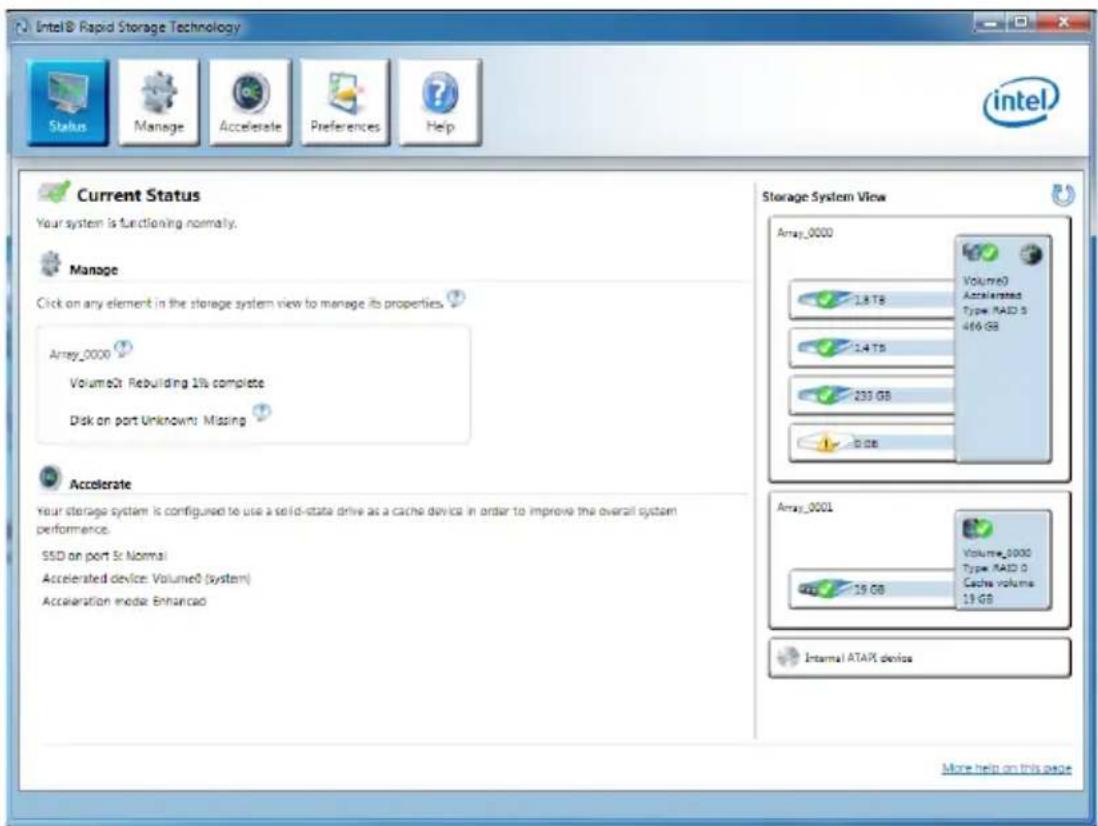Viewport: 1098px width, 826px height.
Task: Click 'SSD on port 5: Normal' text
Action: click(x=104, y=556)
